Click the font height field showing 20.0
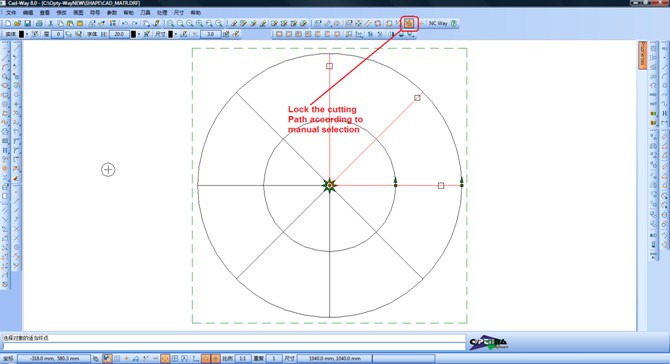This screenshot has height=364, width=670. point(119,34)
